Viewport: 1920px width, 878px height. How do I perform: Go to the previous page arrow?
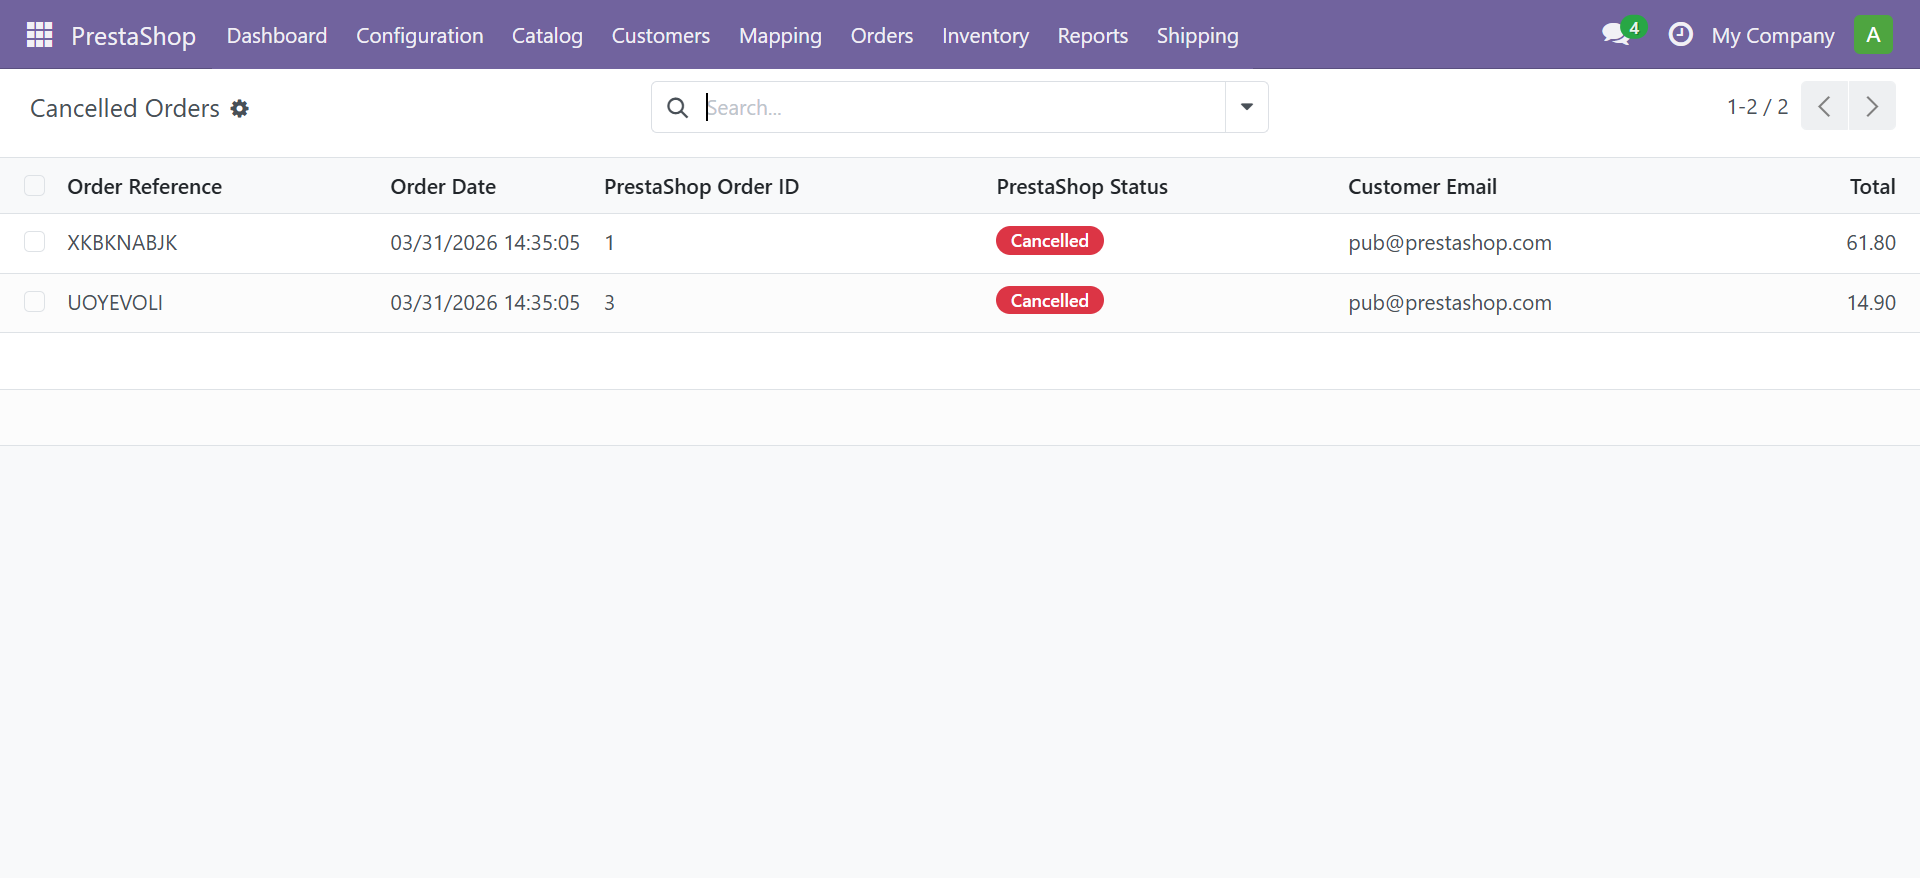(x=1824, y=107)
